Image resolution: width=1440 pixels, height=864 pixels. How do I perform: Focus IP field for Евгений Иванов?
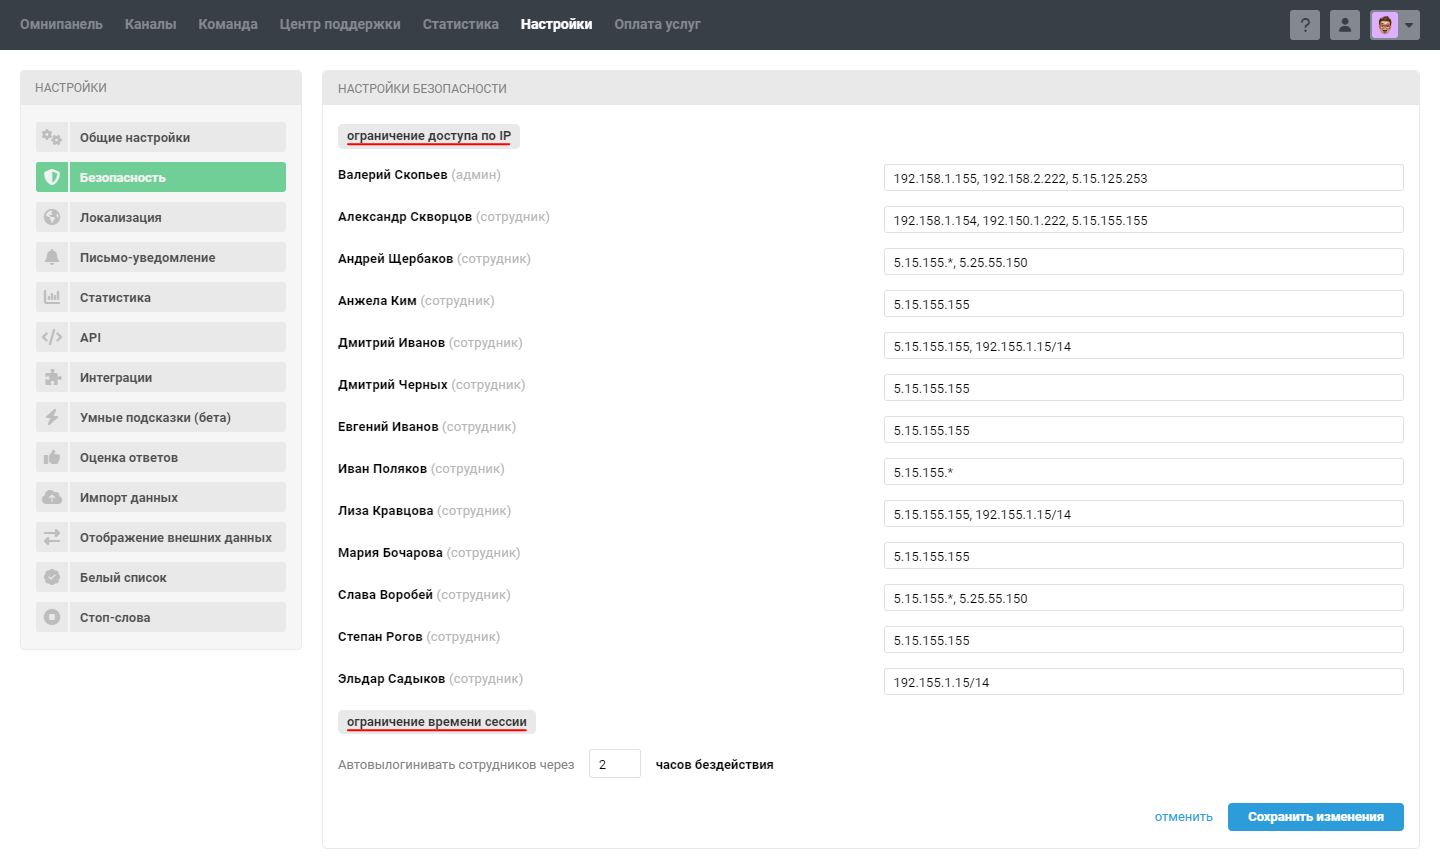[1144, 430]
